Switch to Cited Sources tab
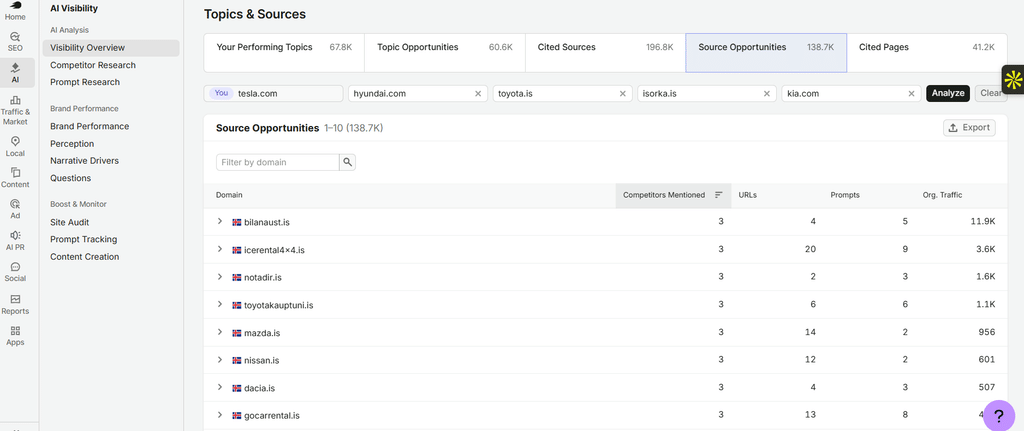Image resolution: width=1024 pixels, height=431 pixels. [605, 53]
